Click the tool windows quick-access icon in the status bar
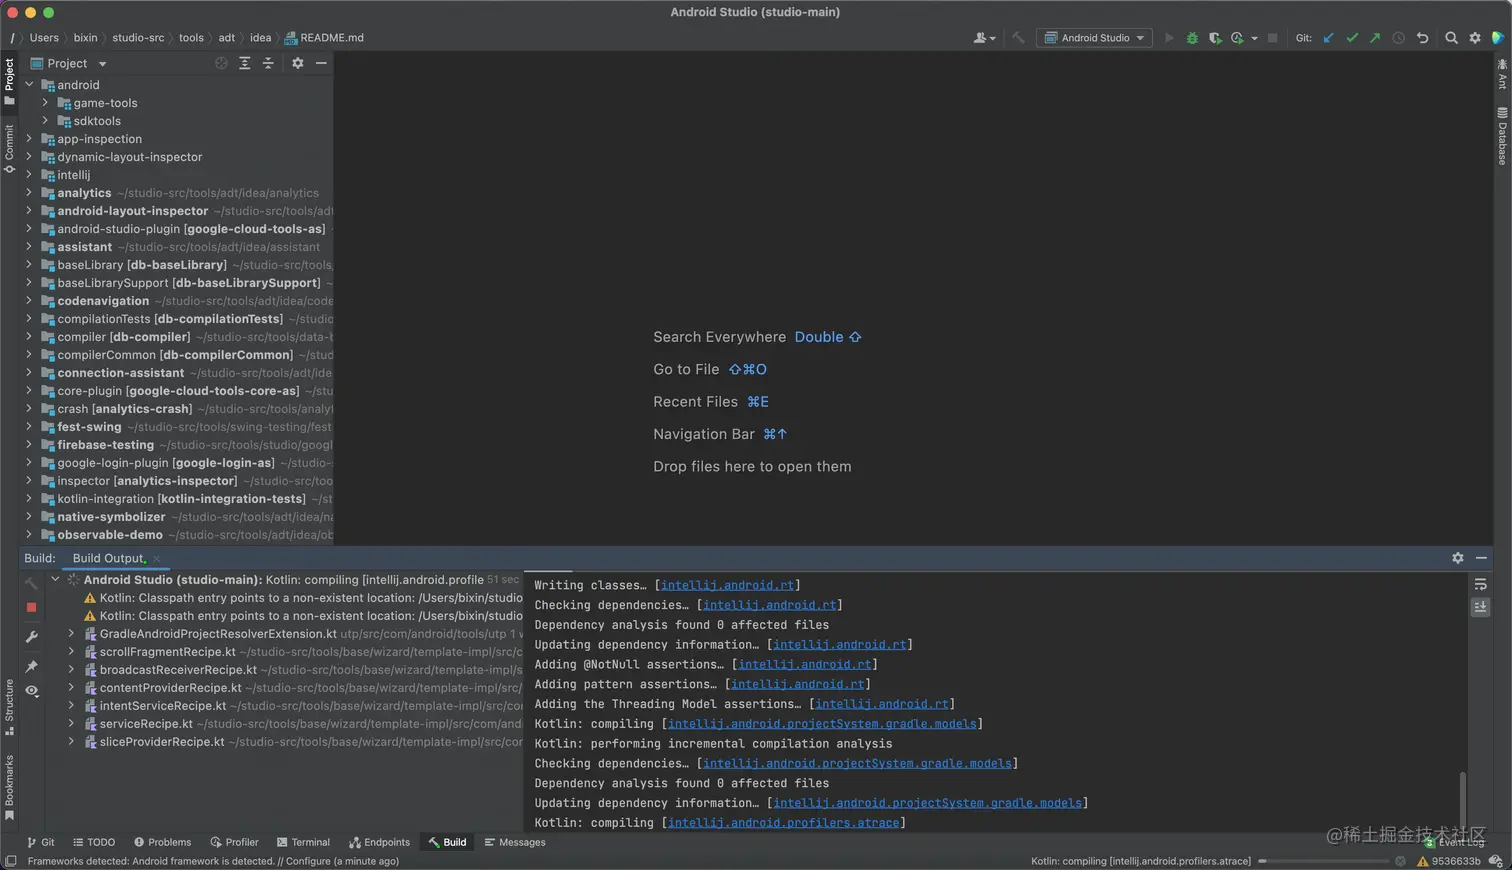 click(10, 861)
